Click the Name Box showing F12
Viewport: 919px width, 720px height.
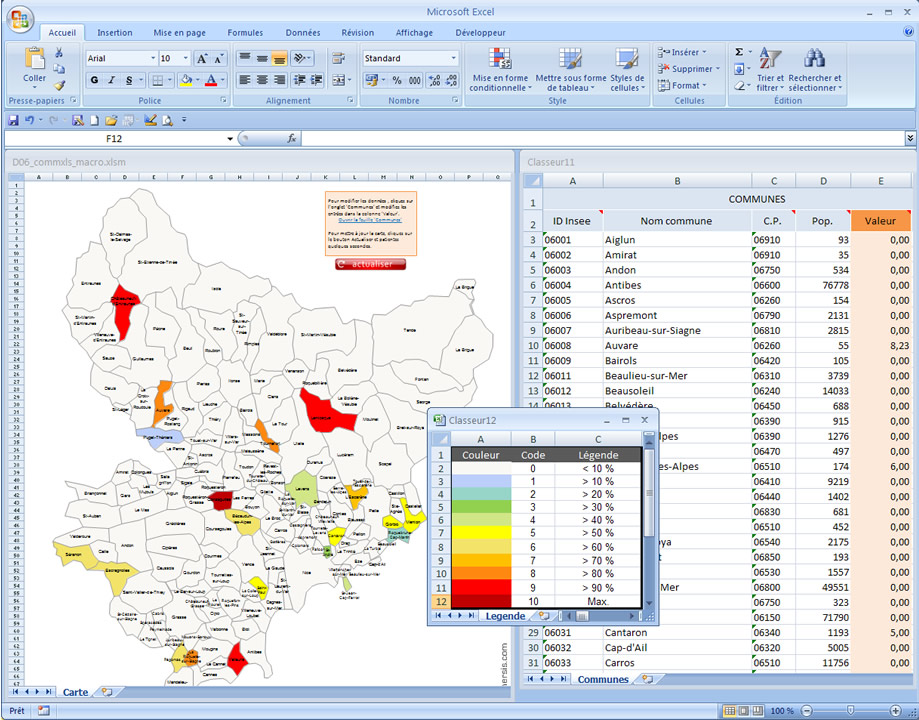(x=114, y=138)
